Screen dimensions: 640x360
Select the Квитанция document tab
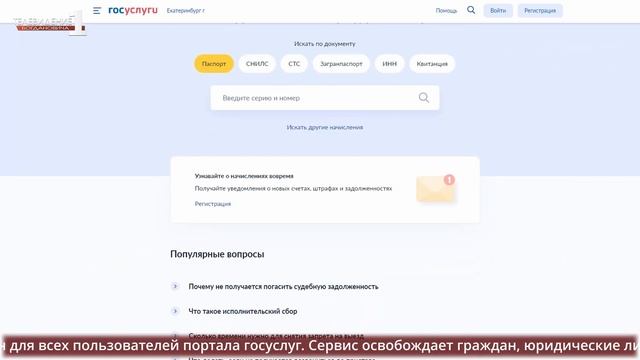432,64
